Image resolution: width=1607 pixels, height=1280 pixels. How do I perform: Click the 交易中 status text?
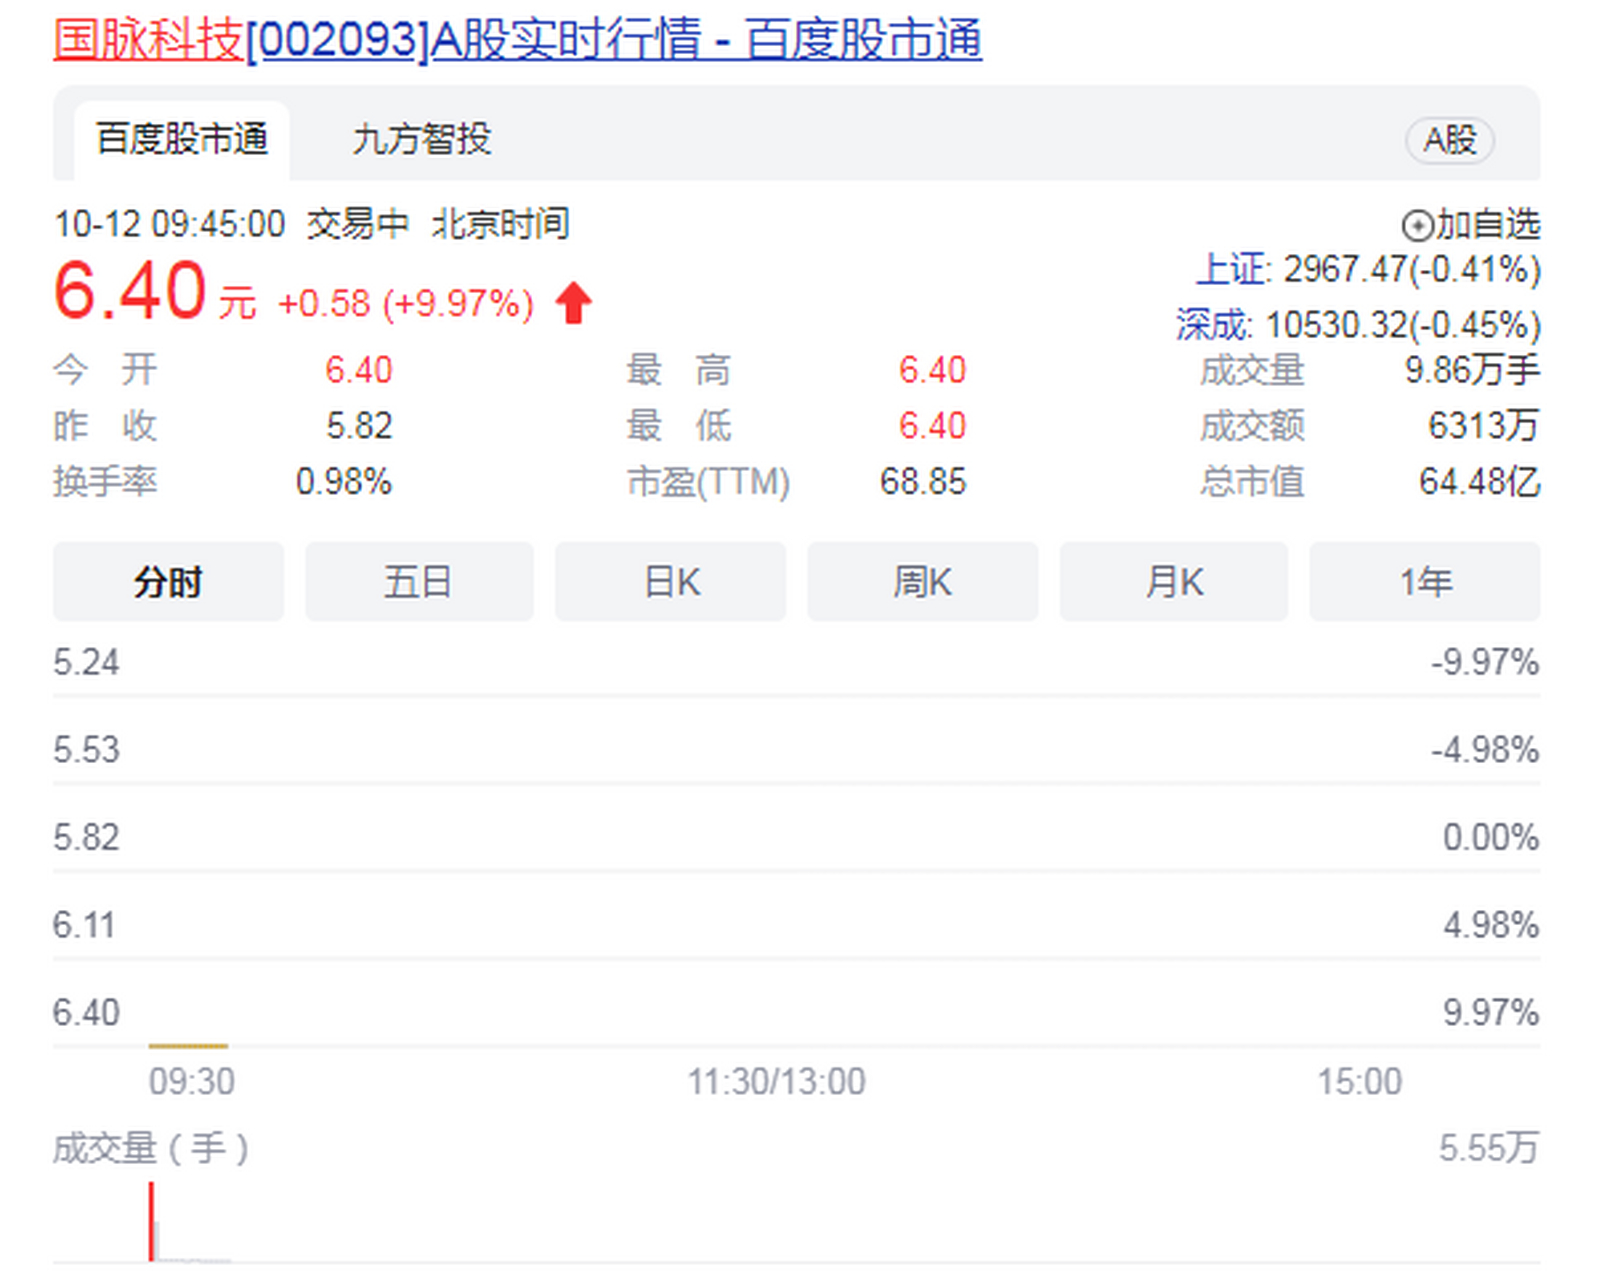click(358, 224)
